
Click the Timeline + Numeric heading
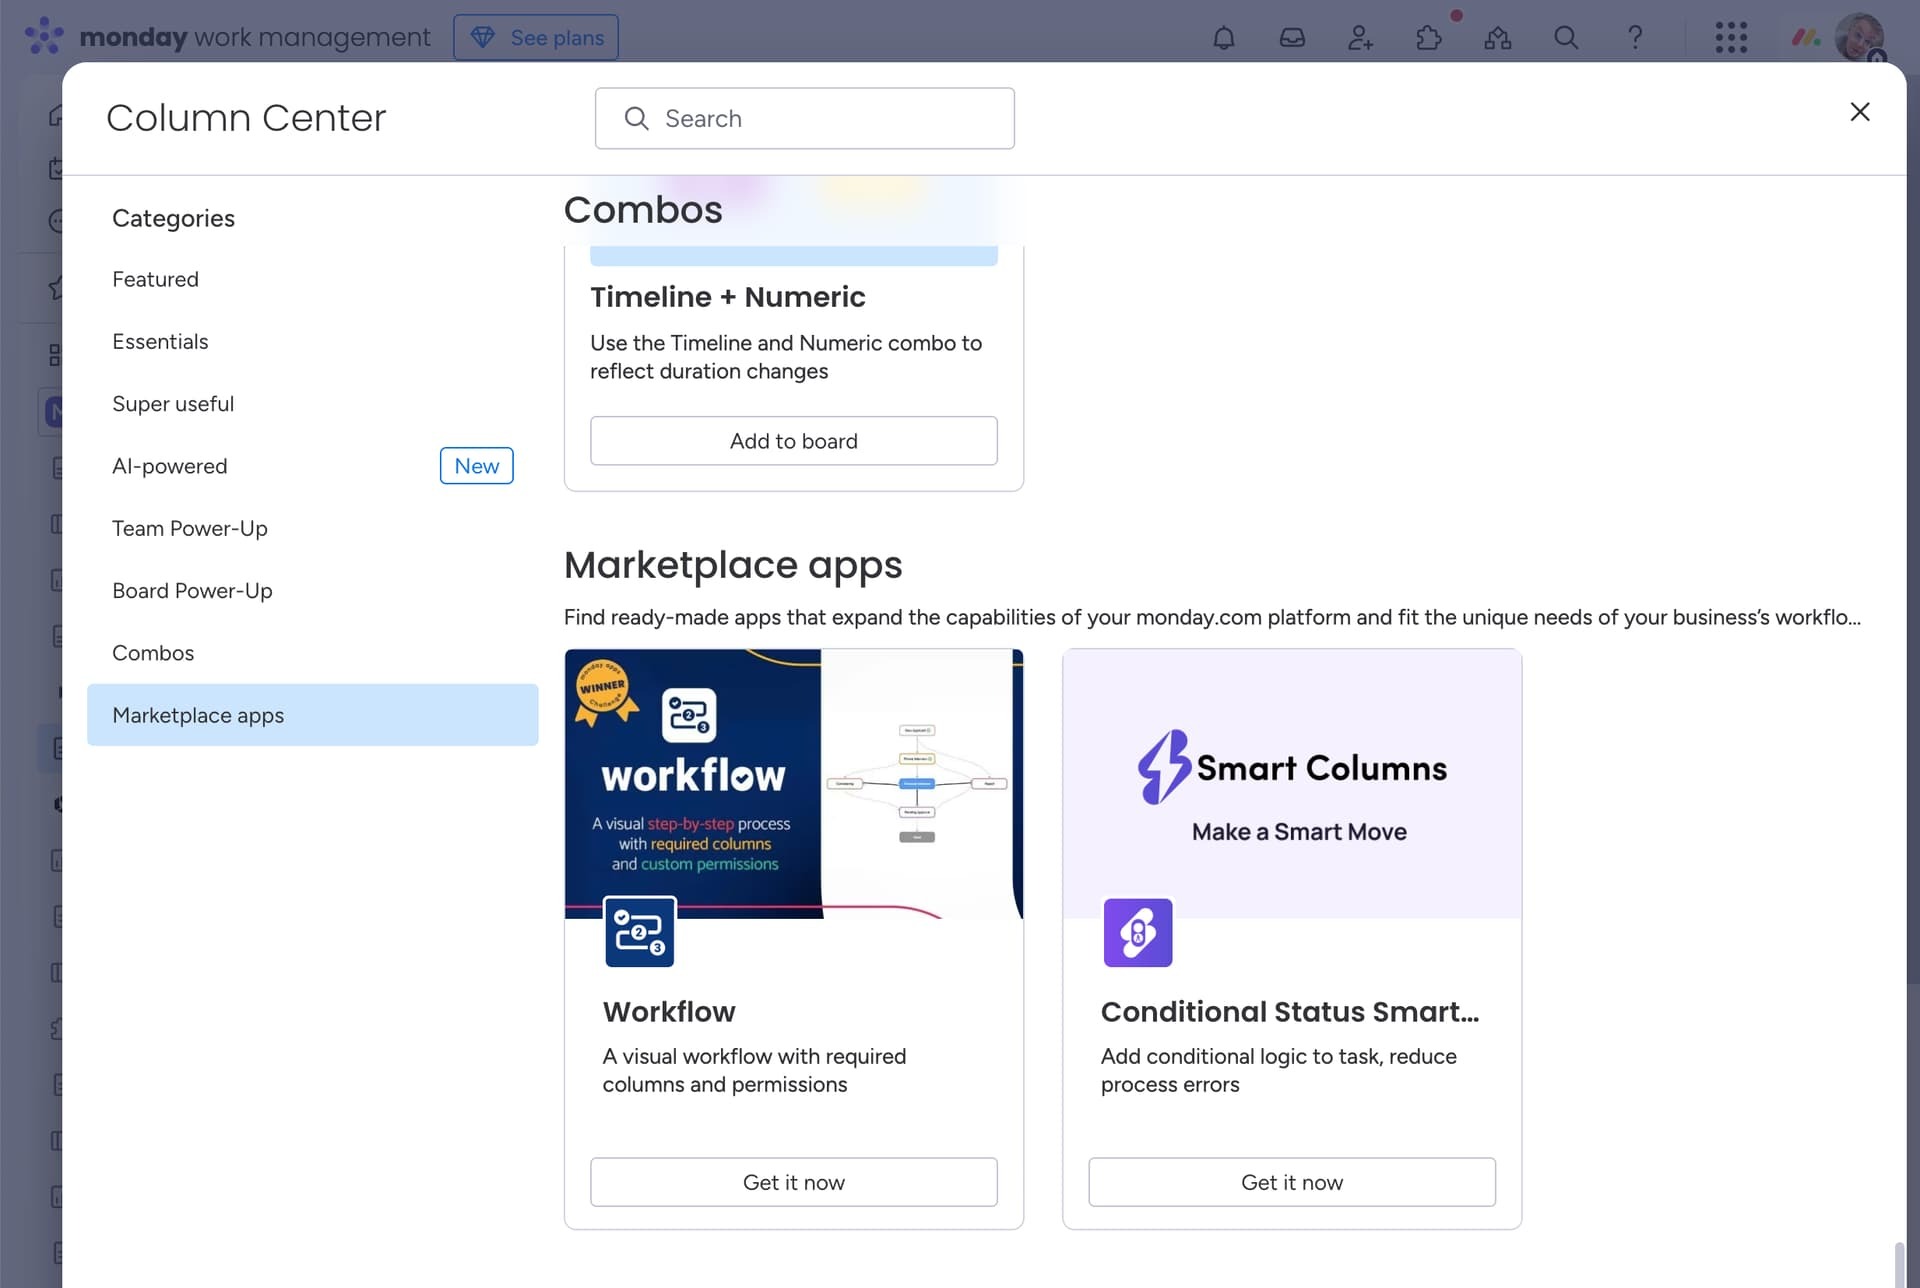(x=727, y=297)
